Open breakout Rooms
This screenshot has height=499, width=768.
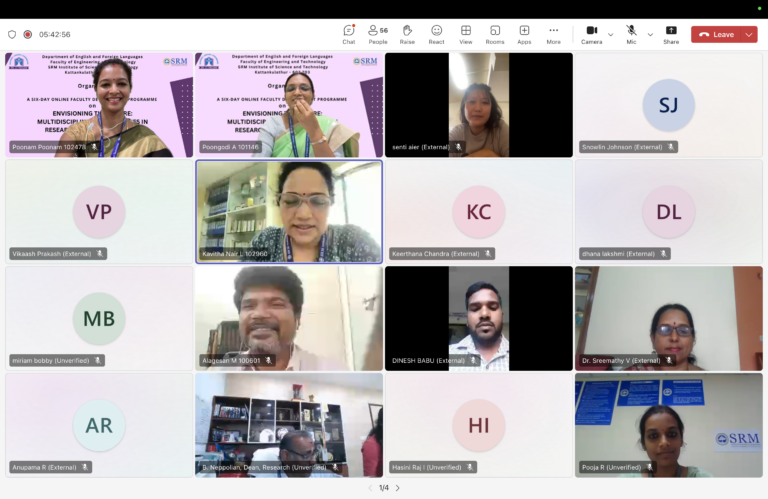click(495, 34)
